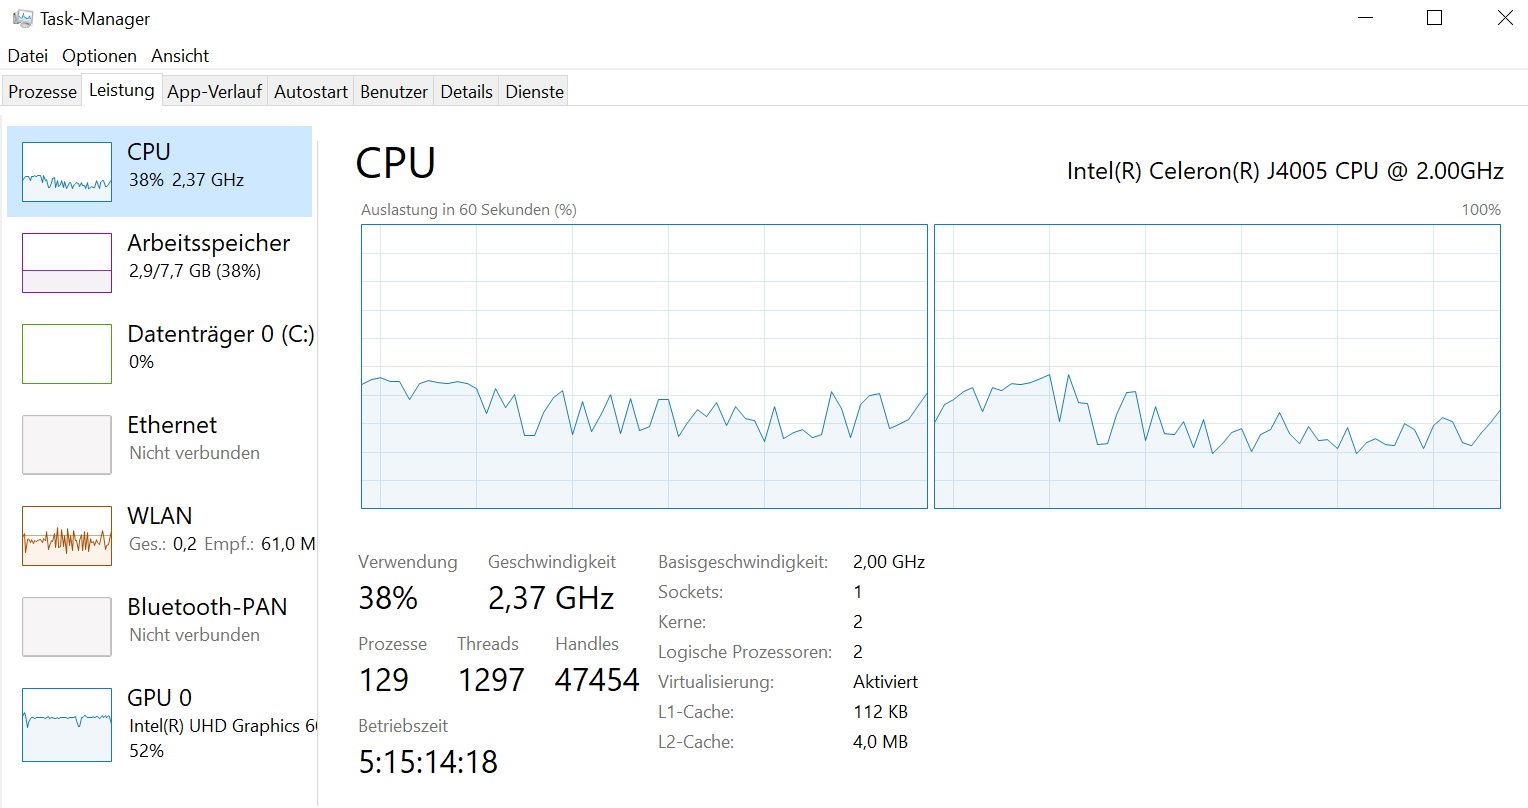Open the Details tab
This screenshot has height=808, width=1528.
(x=467, y=91)
